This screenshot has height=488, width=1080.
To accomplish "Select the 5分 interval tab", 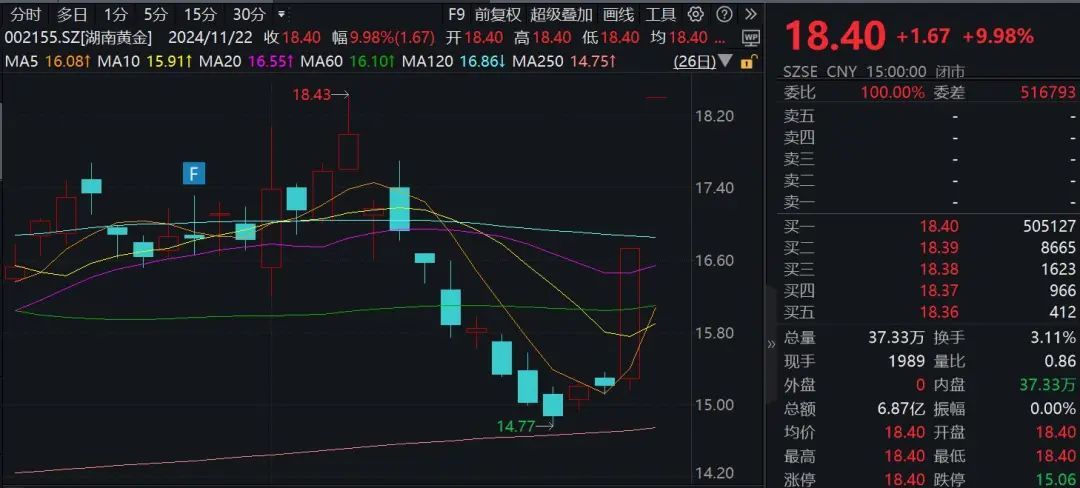I will click(x=155, y=14).
